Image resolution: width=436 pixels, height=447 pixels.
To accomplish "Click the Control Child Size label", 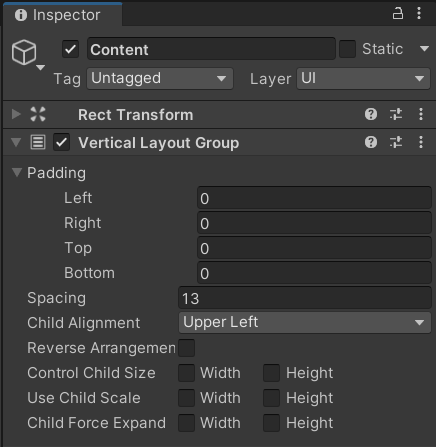I will (91, 373).
